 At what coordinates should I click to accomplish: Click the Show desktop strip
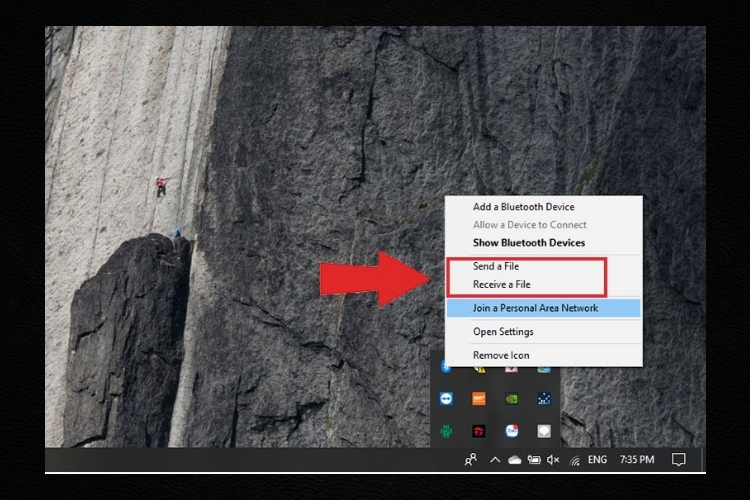coord(704,460)
